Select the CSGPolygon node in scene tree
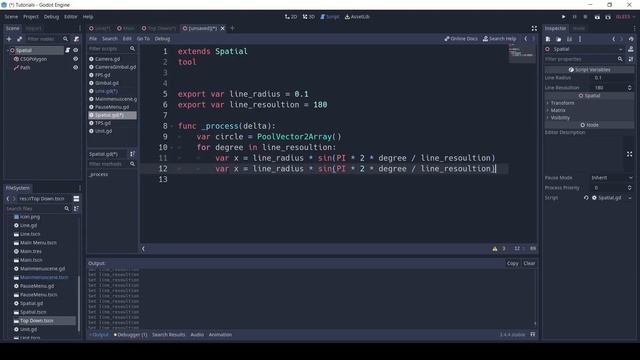 click(33, 59)
